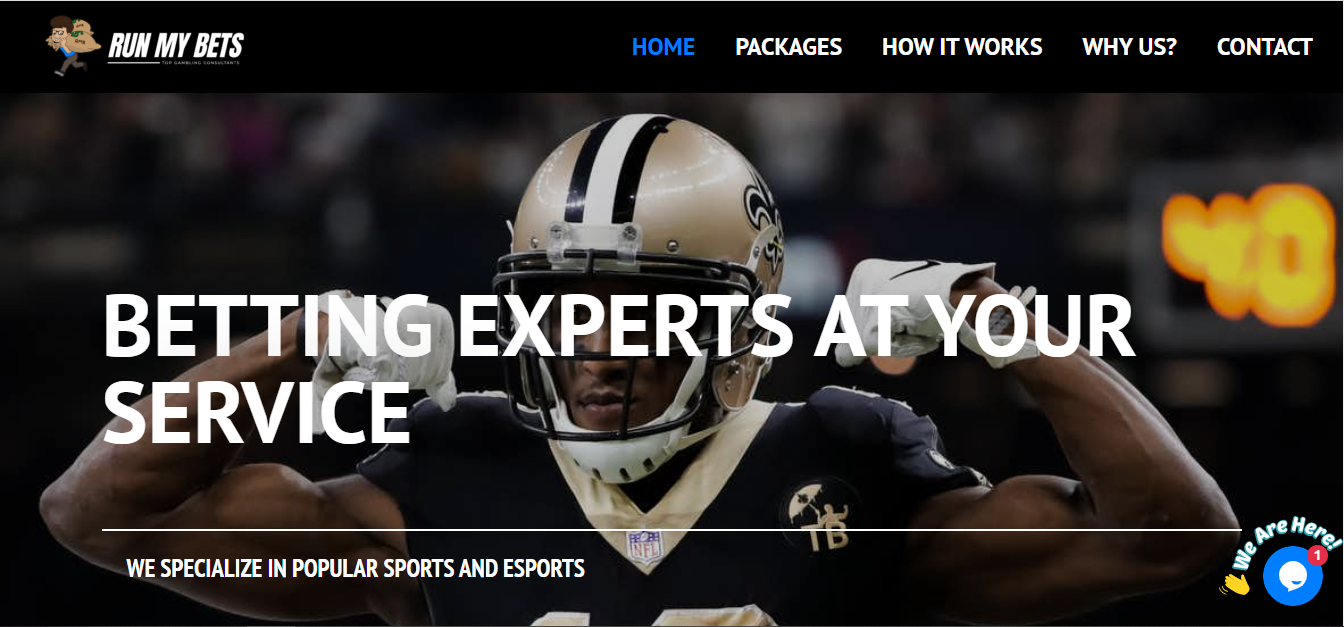Click the NFL shield on the jersey
The height and width of the screenshot is (627, 1344).
643,547
